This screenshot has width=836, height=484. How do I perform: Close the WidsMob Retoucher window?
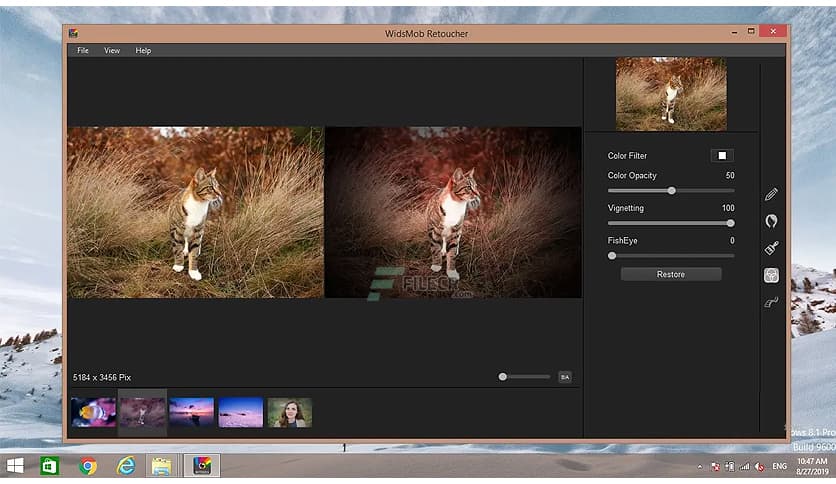click(x=773, y=31)
